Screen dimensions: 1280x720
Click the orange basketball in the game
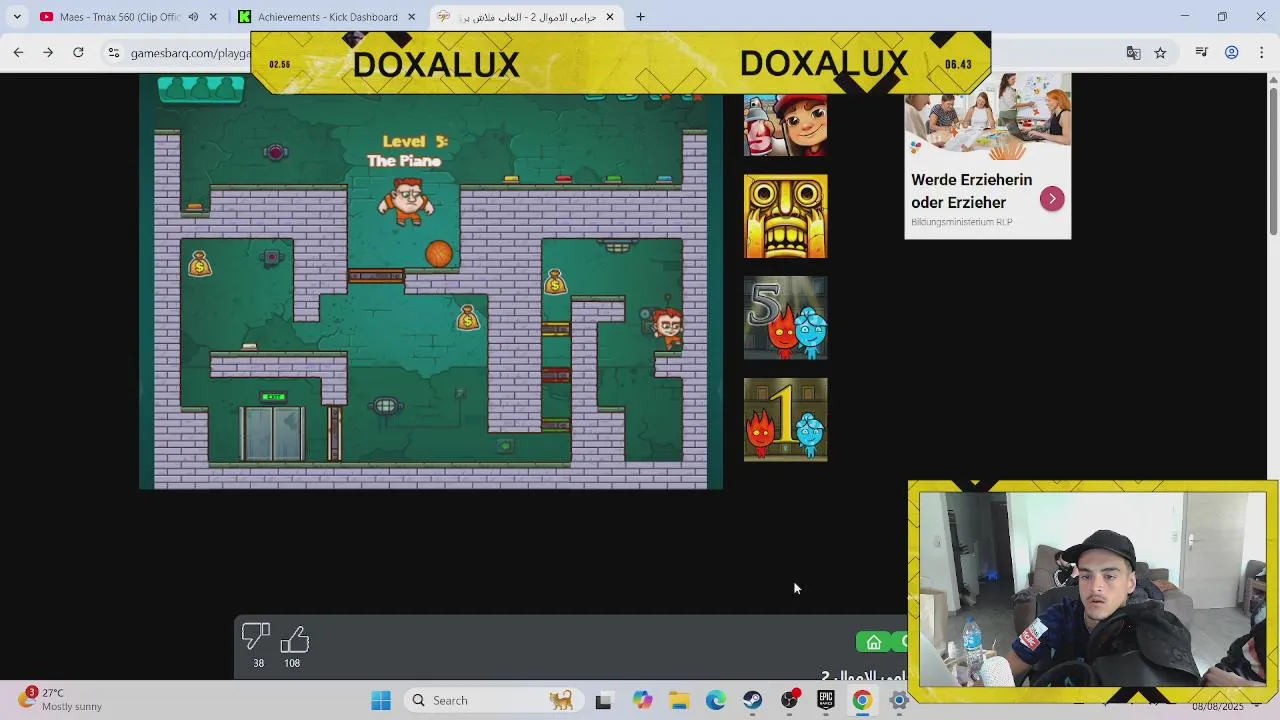point(439,254)
